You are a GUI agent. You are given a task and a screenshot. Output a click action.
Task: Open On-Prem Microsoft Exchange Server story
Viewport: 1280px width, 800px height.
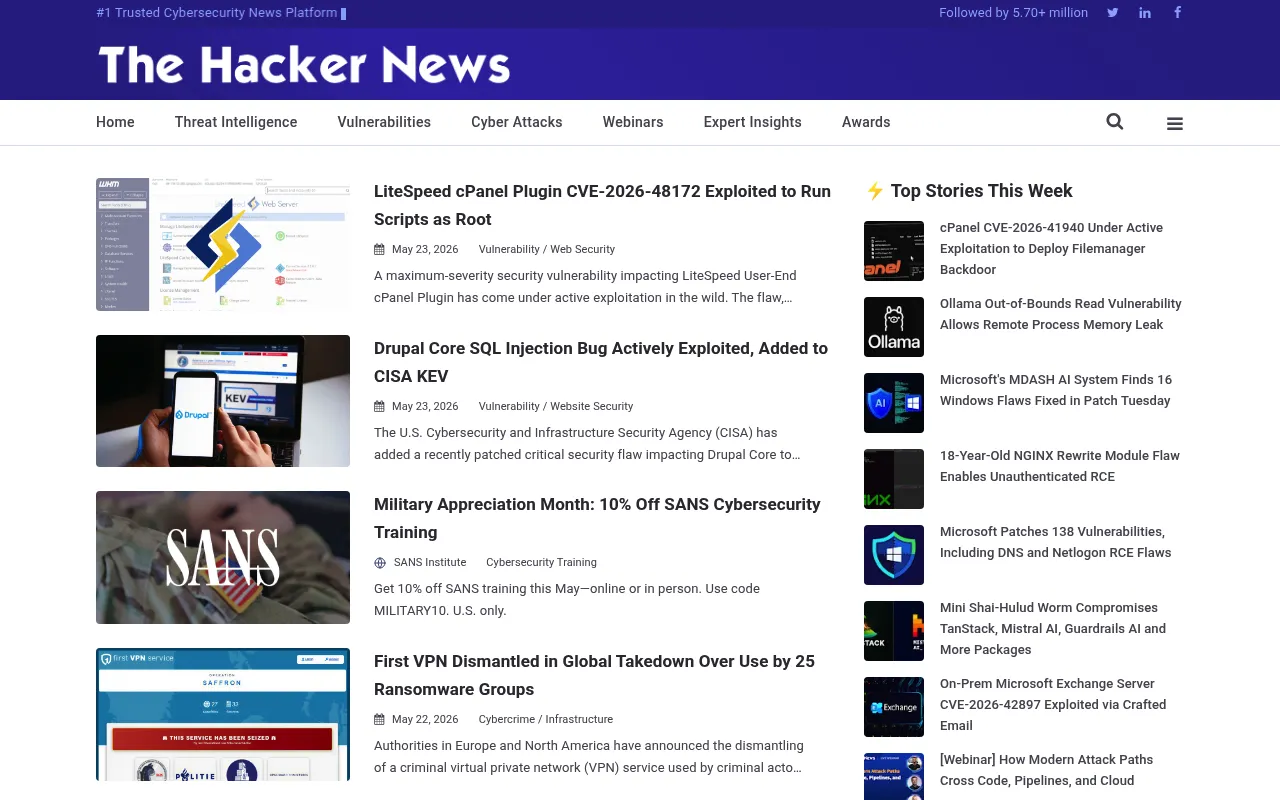tap(1053, 705)
